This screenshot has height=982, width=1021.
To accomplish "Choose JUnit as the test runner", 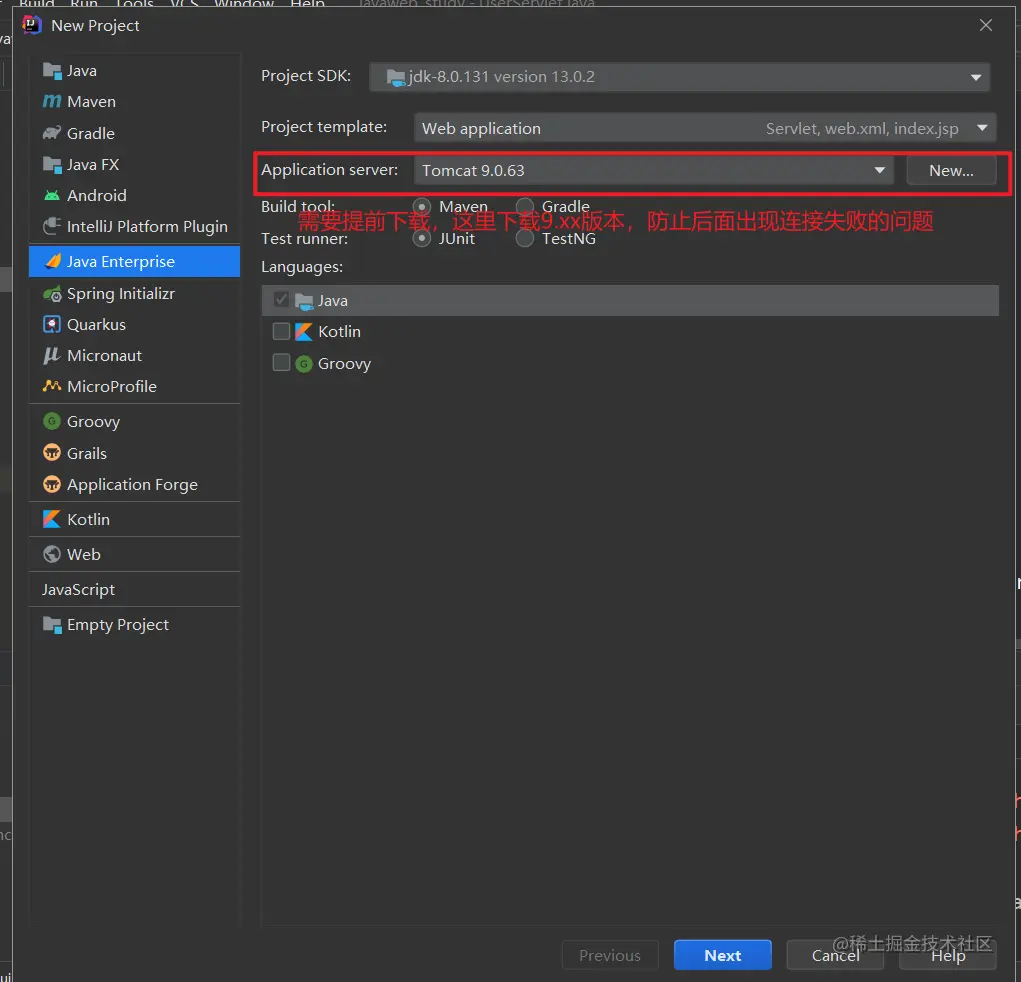I will coord(422,238).
